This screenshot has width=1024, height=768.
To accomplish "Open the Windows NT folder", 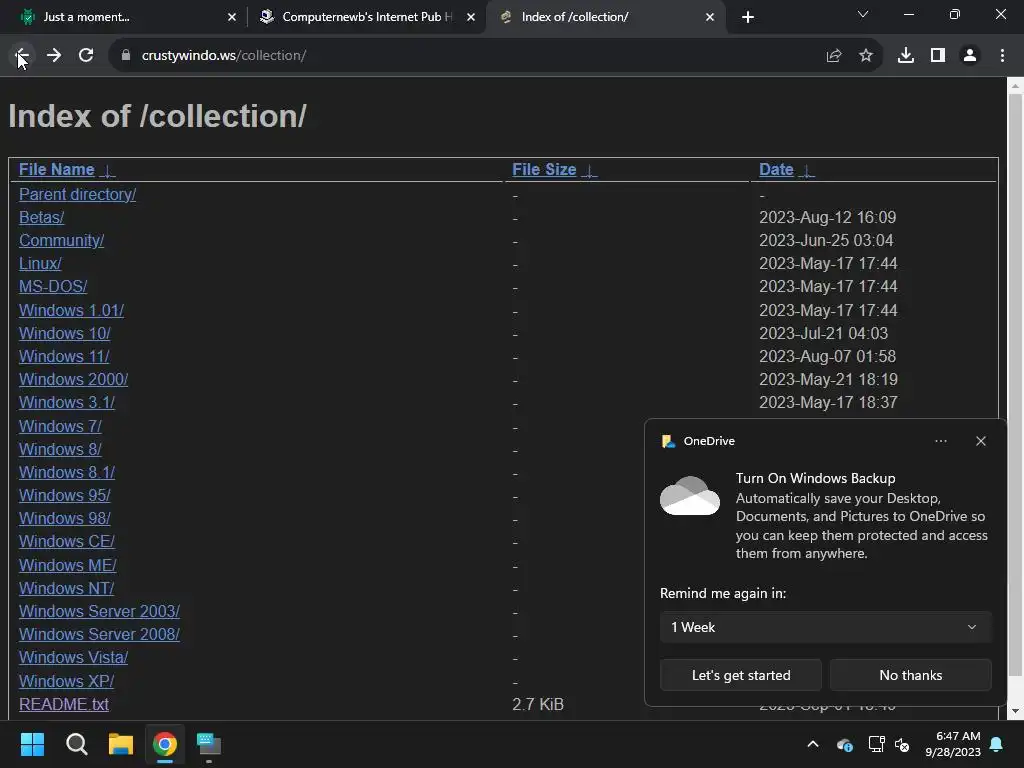I will click(67, 588).
